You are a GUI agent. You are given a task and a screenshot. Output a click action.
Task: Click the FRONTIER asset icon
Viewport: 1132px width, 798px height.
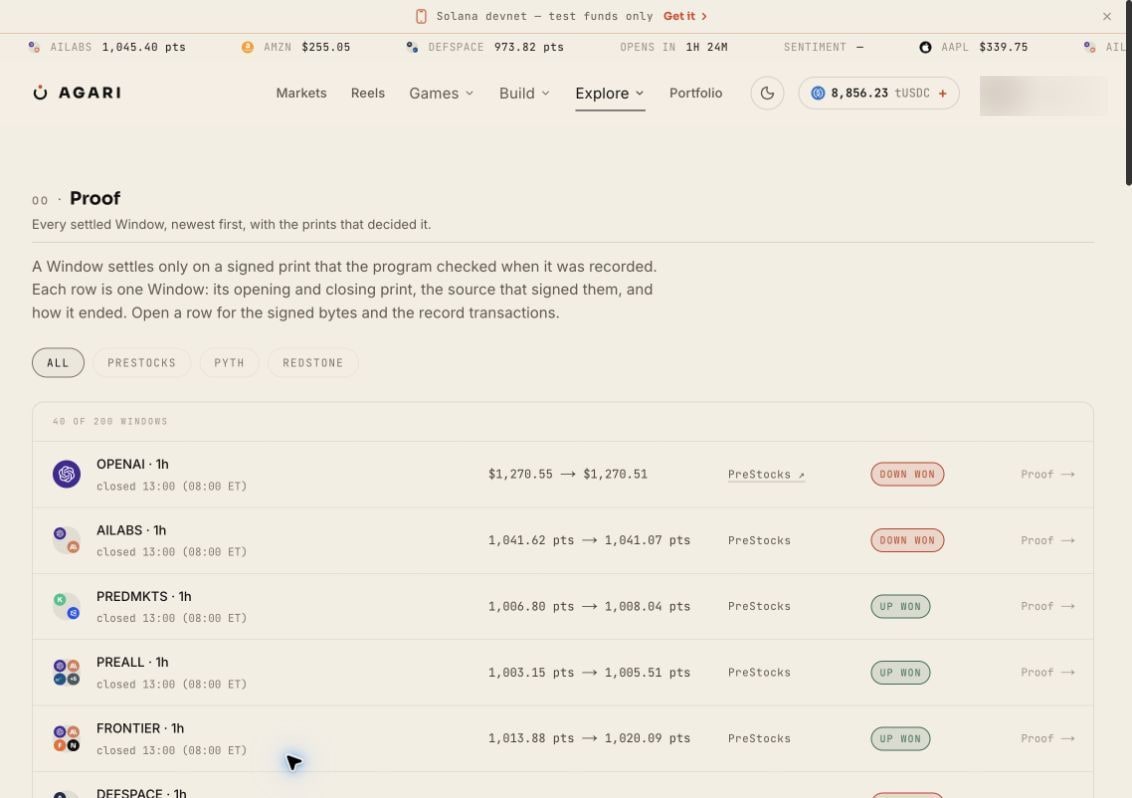(66, 738)
